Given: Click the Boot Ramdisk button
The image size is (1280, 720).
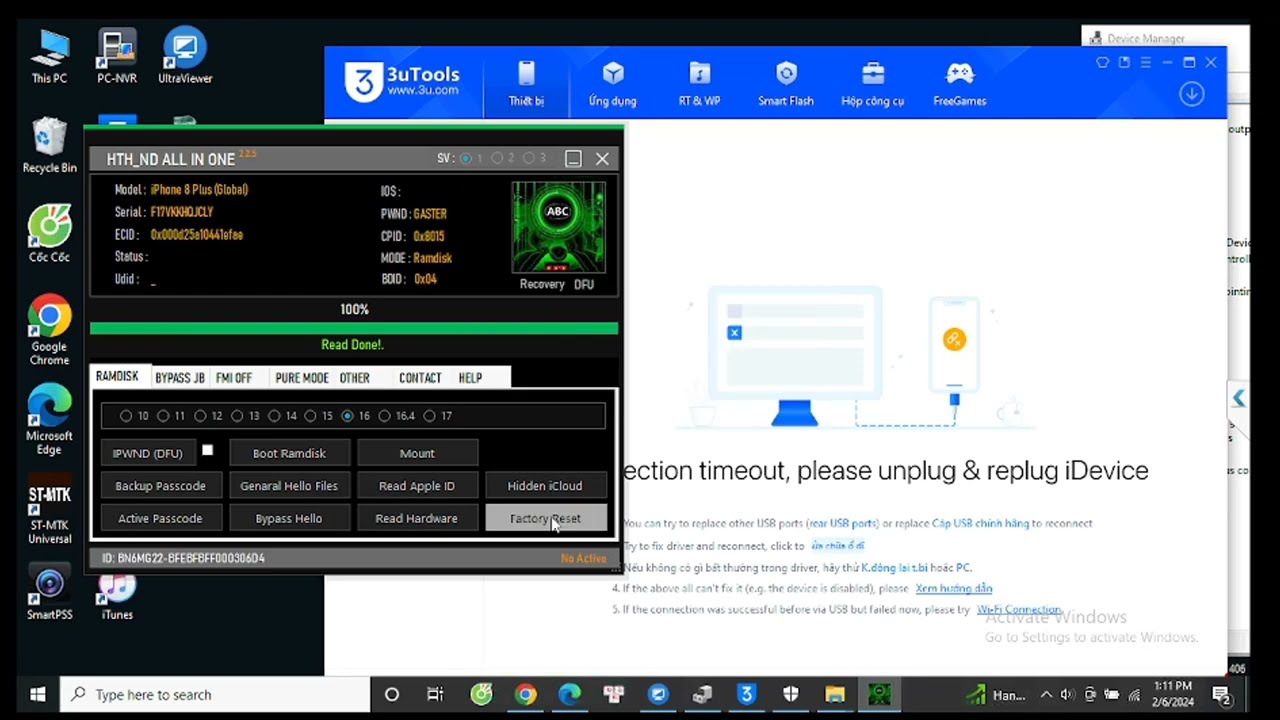Looking at the screenshot, I should (289, 453).
